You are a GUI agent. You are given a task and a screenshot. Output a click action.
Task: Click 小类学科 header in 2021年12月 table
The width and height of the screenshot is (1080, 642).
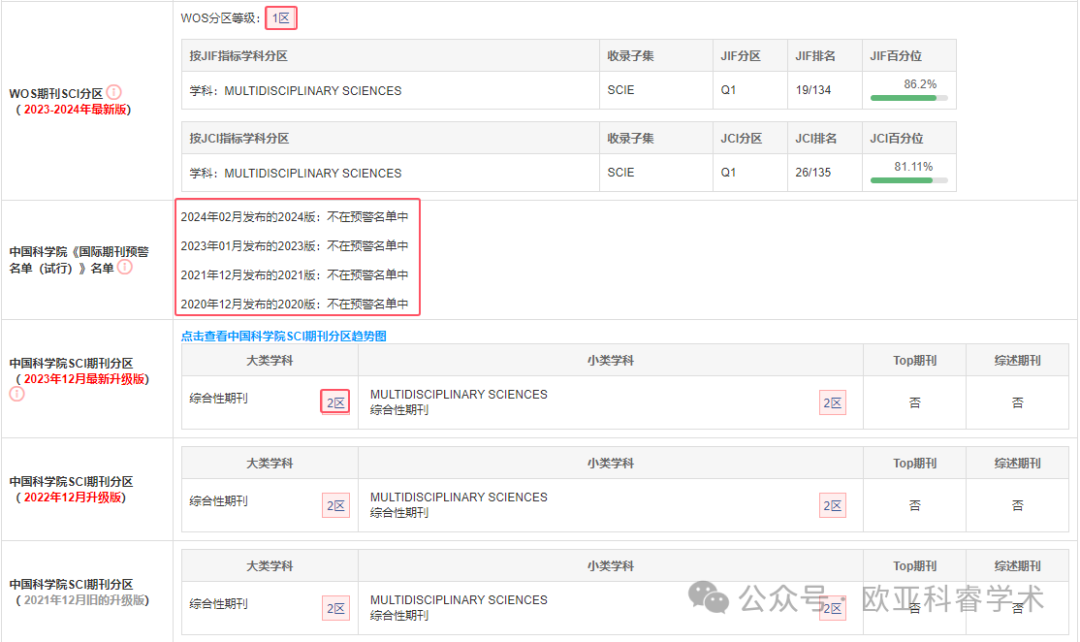610,566
